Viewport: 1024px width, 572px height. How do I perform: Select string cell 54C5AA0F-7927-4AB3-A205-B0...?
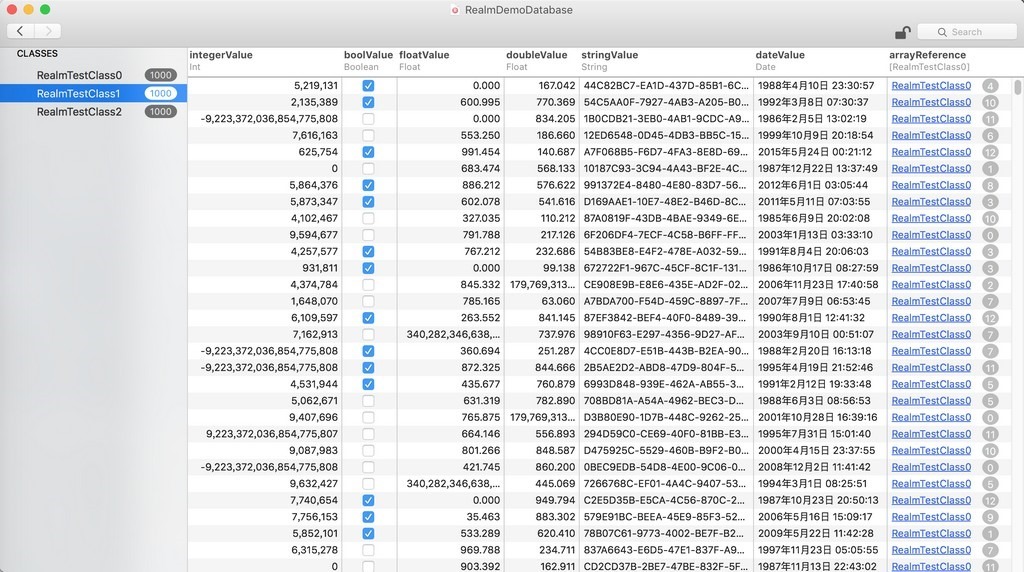tap(666, 102)
